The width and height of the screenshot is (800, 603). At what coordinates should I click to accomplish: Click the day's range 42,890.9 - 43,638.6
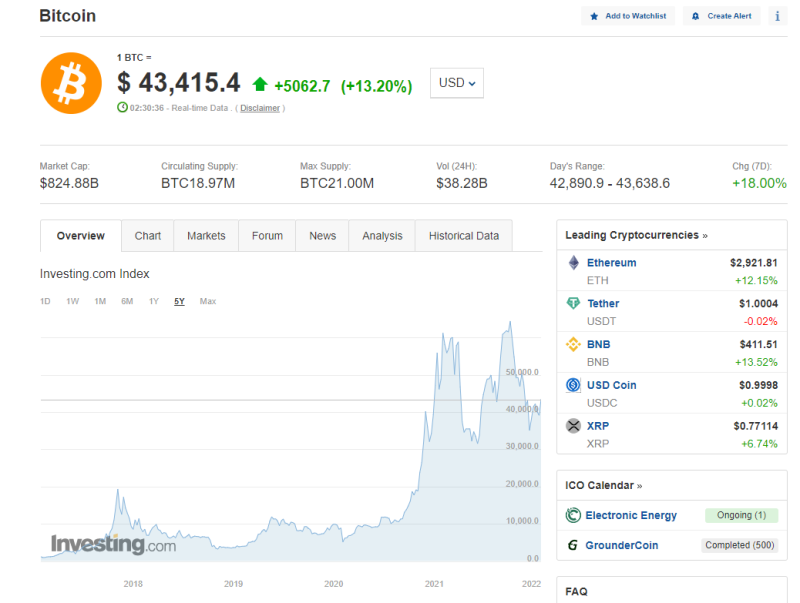point(610,183)
